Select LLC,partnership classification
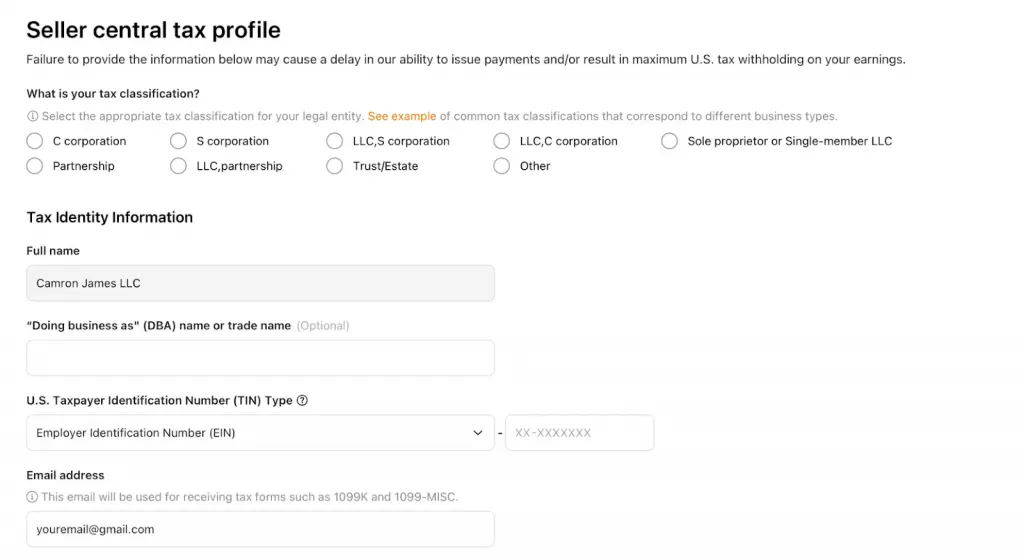The image size is (1024, 555). pos(178,166)
